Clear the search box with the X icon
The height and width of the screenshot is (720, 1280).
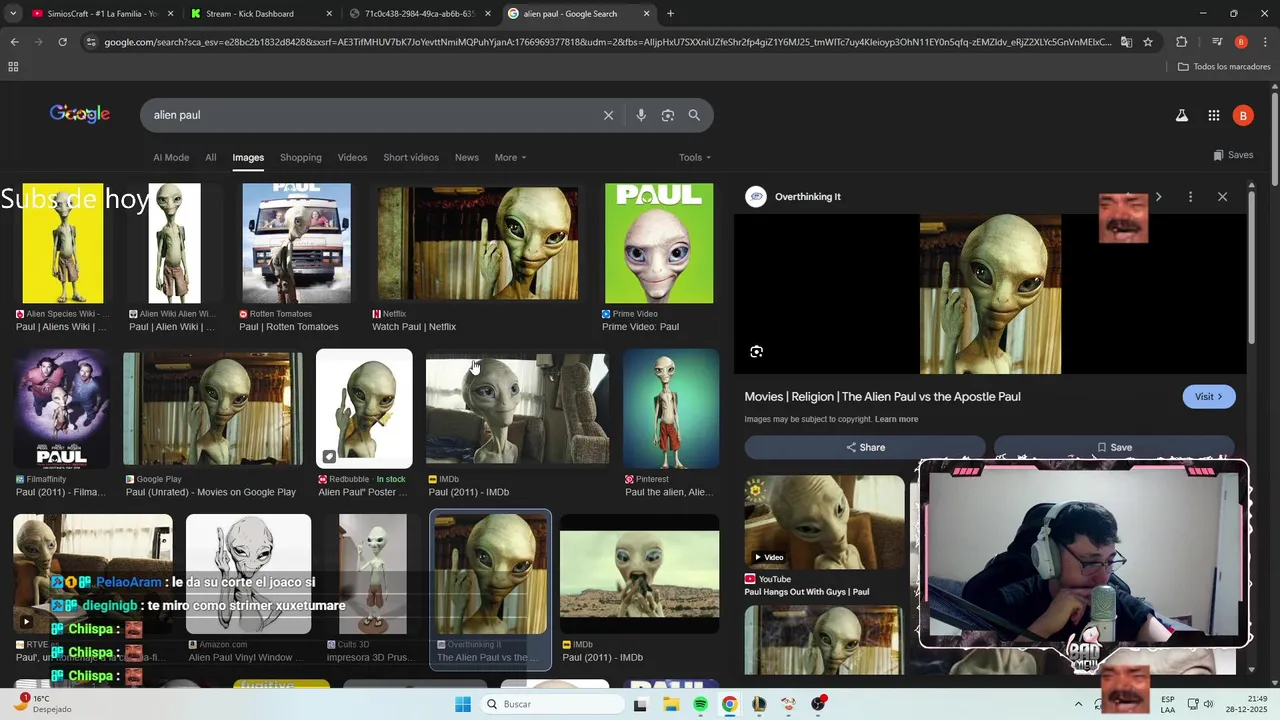608,115
